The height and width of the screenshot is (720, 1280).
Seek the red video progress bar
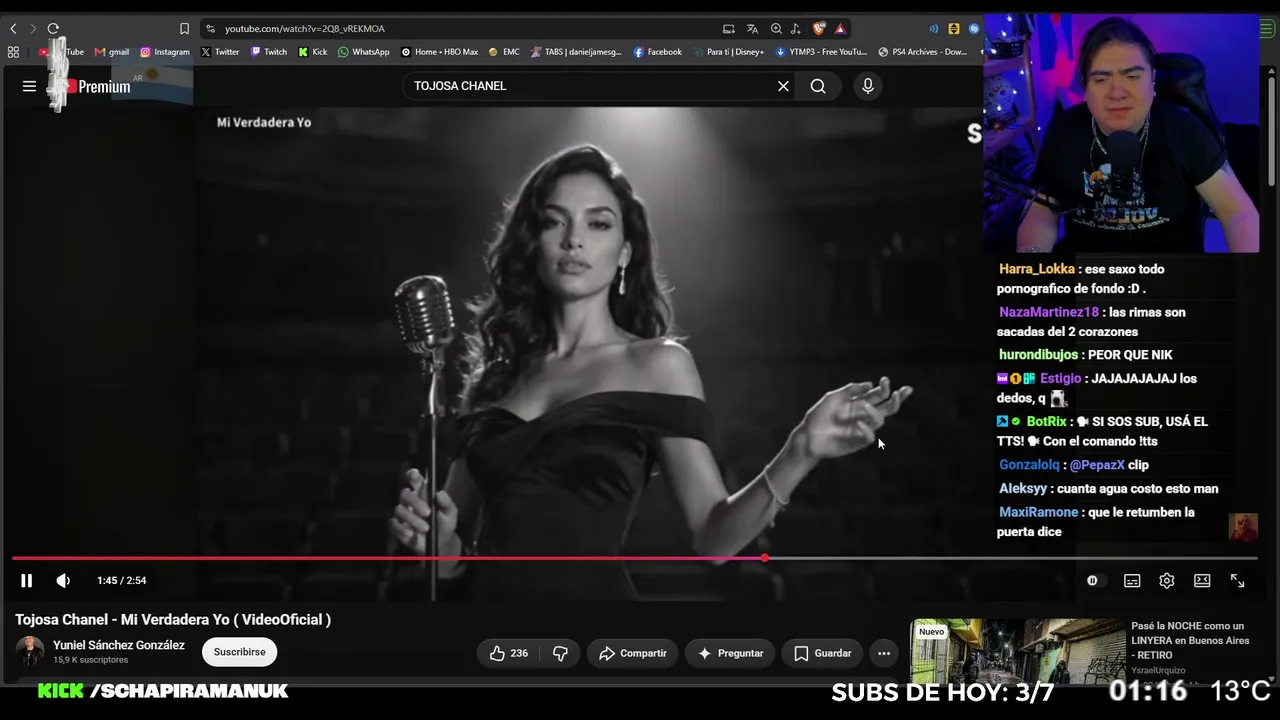pos(634,558)
